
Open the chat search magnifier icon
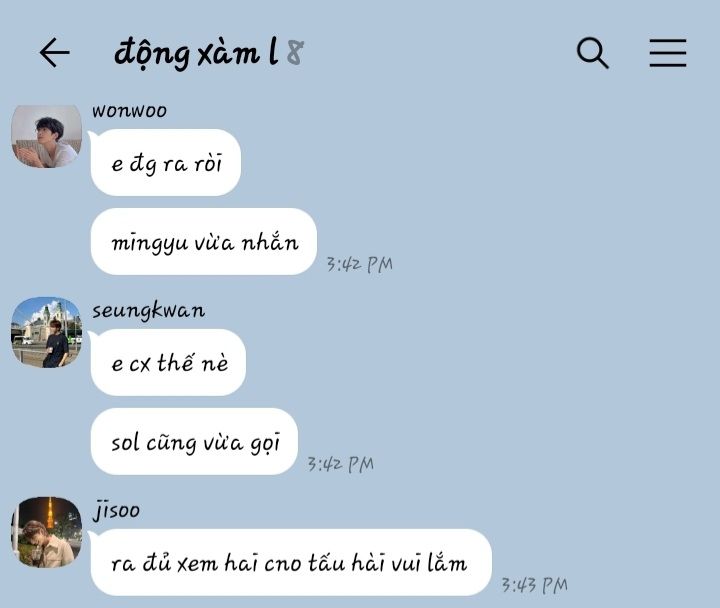pos(592,53)
